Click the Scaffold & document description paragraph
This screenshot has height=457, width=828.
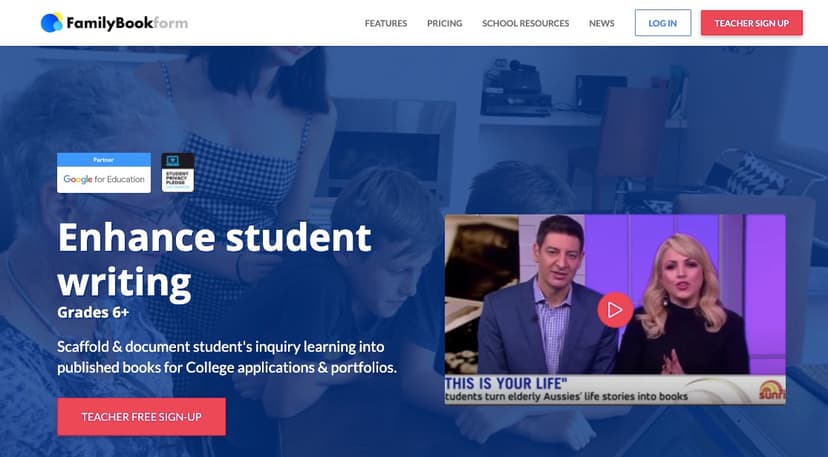tap(227, 357)
